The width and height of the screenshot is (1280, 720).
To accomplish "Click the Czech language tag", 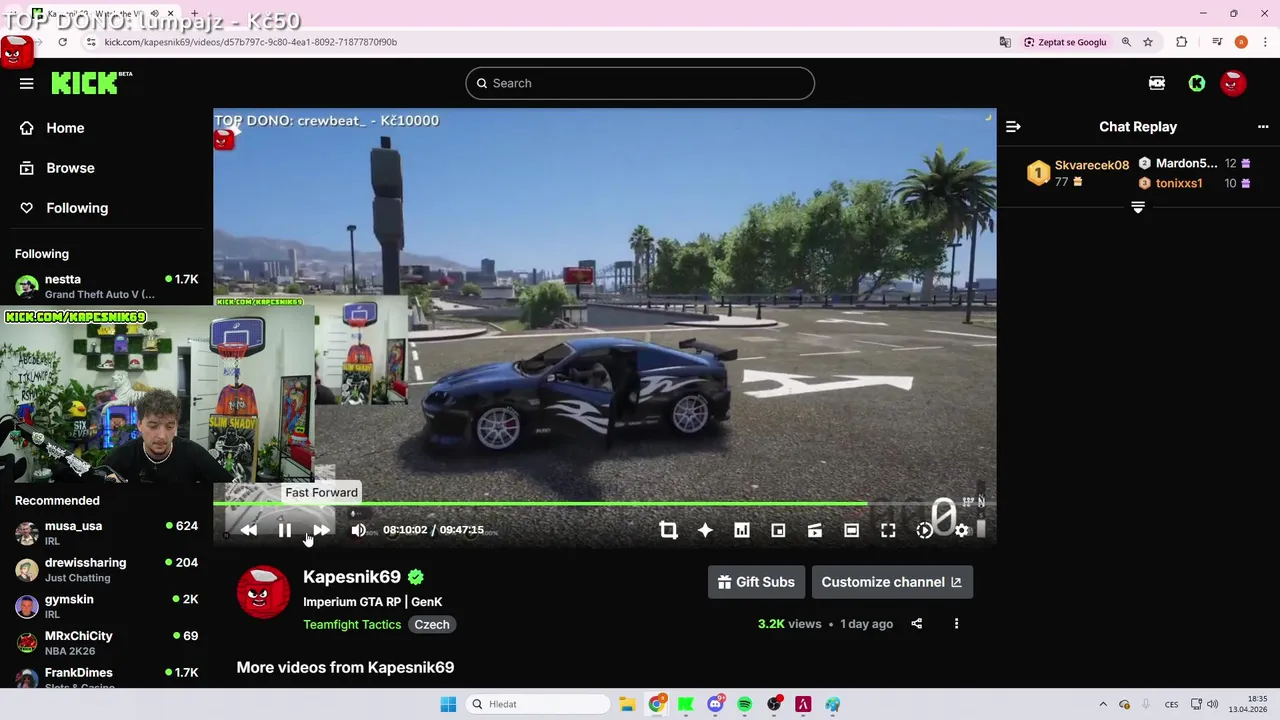I will [x=432, y=624].
